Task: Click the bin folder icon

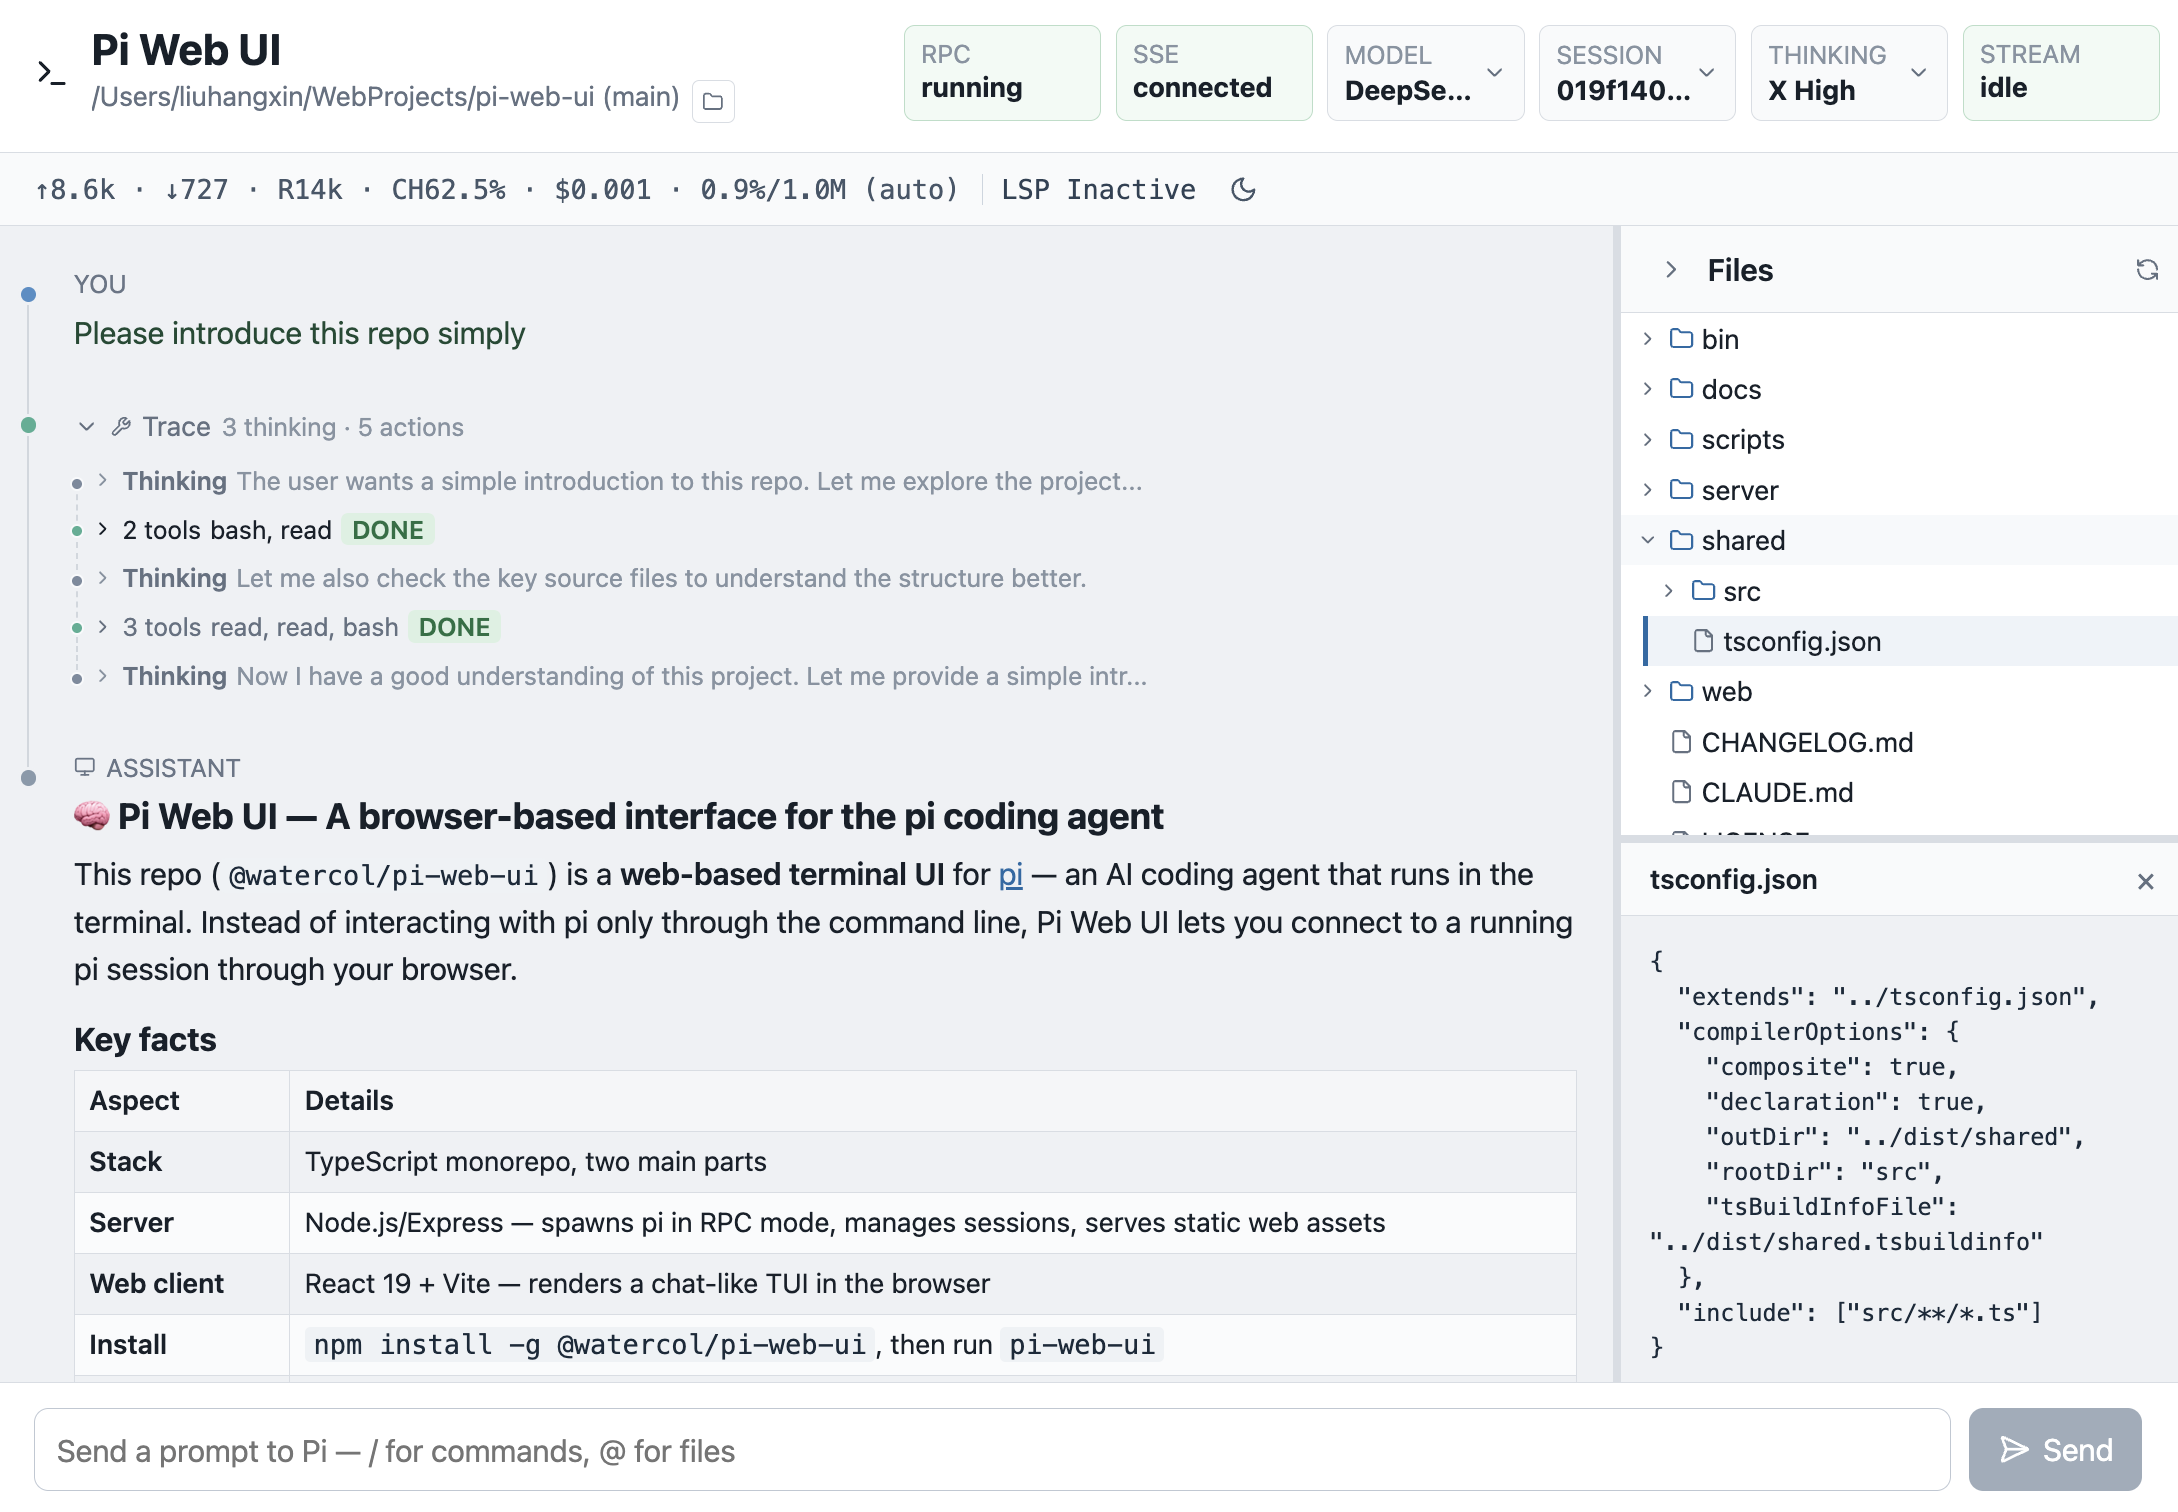Action: click(x=1681, y=339)
